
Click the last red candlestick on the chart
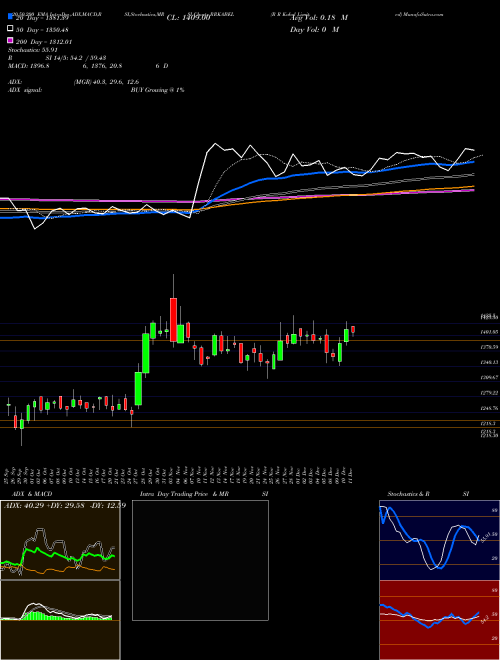(x=353, y=330)
